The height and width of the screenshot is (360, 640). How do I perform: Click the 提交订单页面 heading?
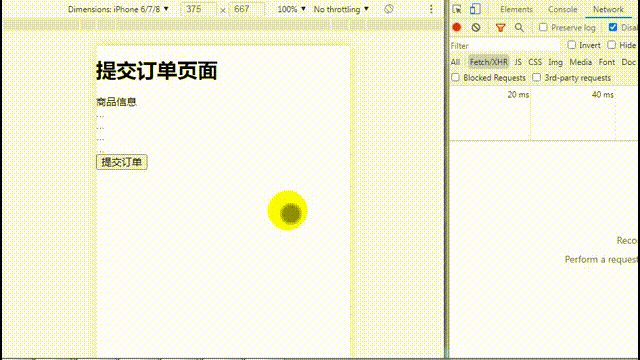157,71
